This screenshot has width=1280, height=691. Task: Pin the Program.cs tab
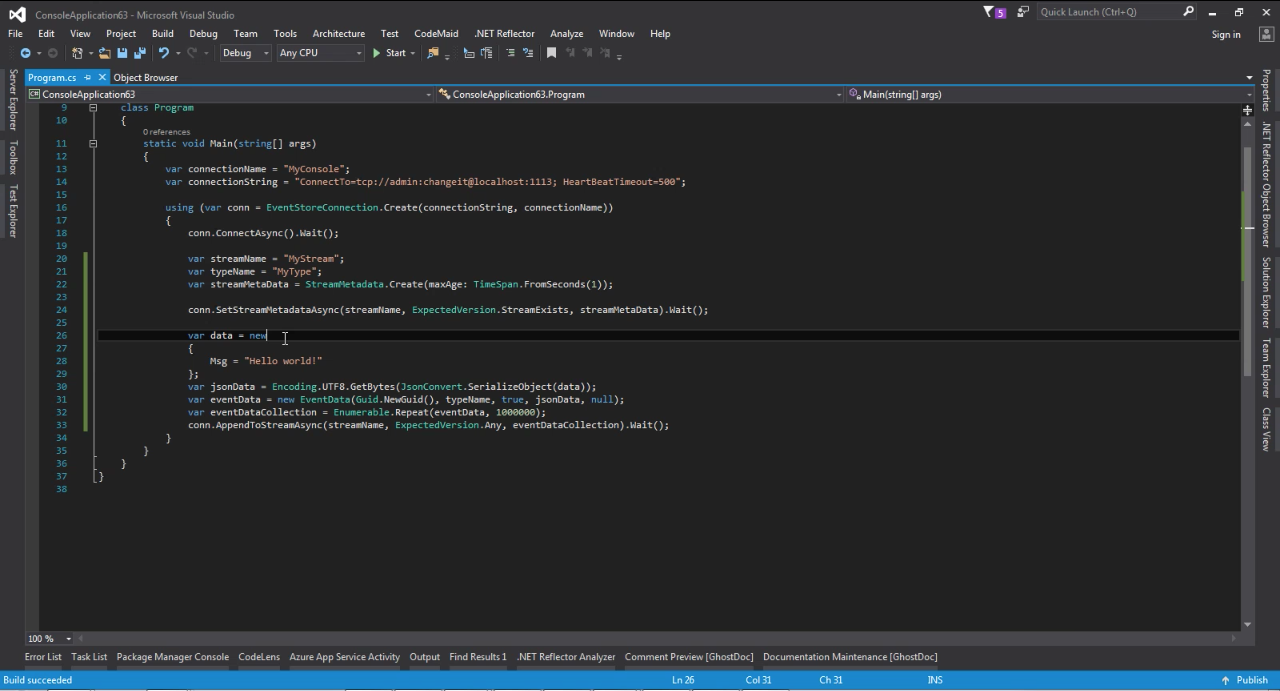(x=87, y=77)
